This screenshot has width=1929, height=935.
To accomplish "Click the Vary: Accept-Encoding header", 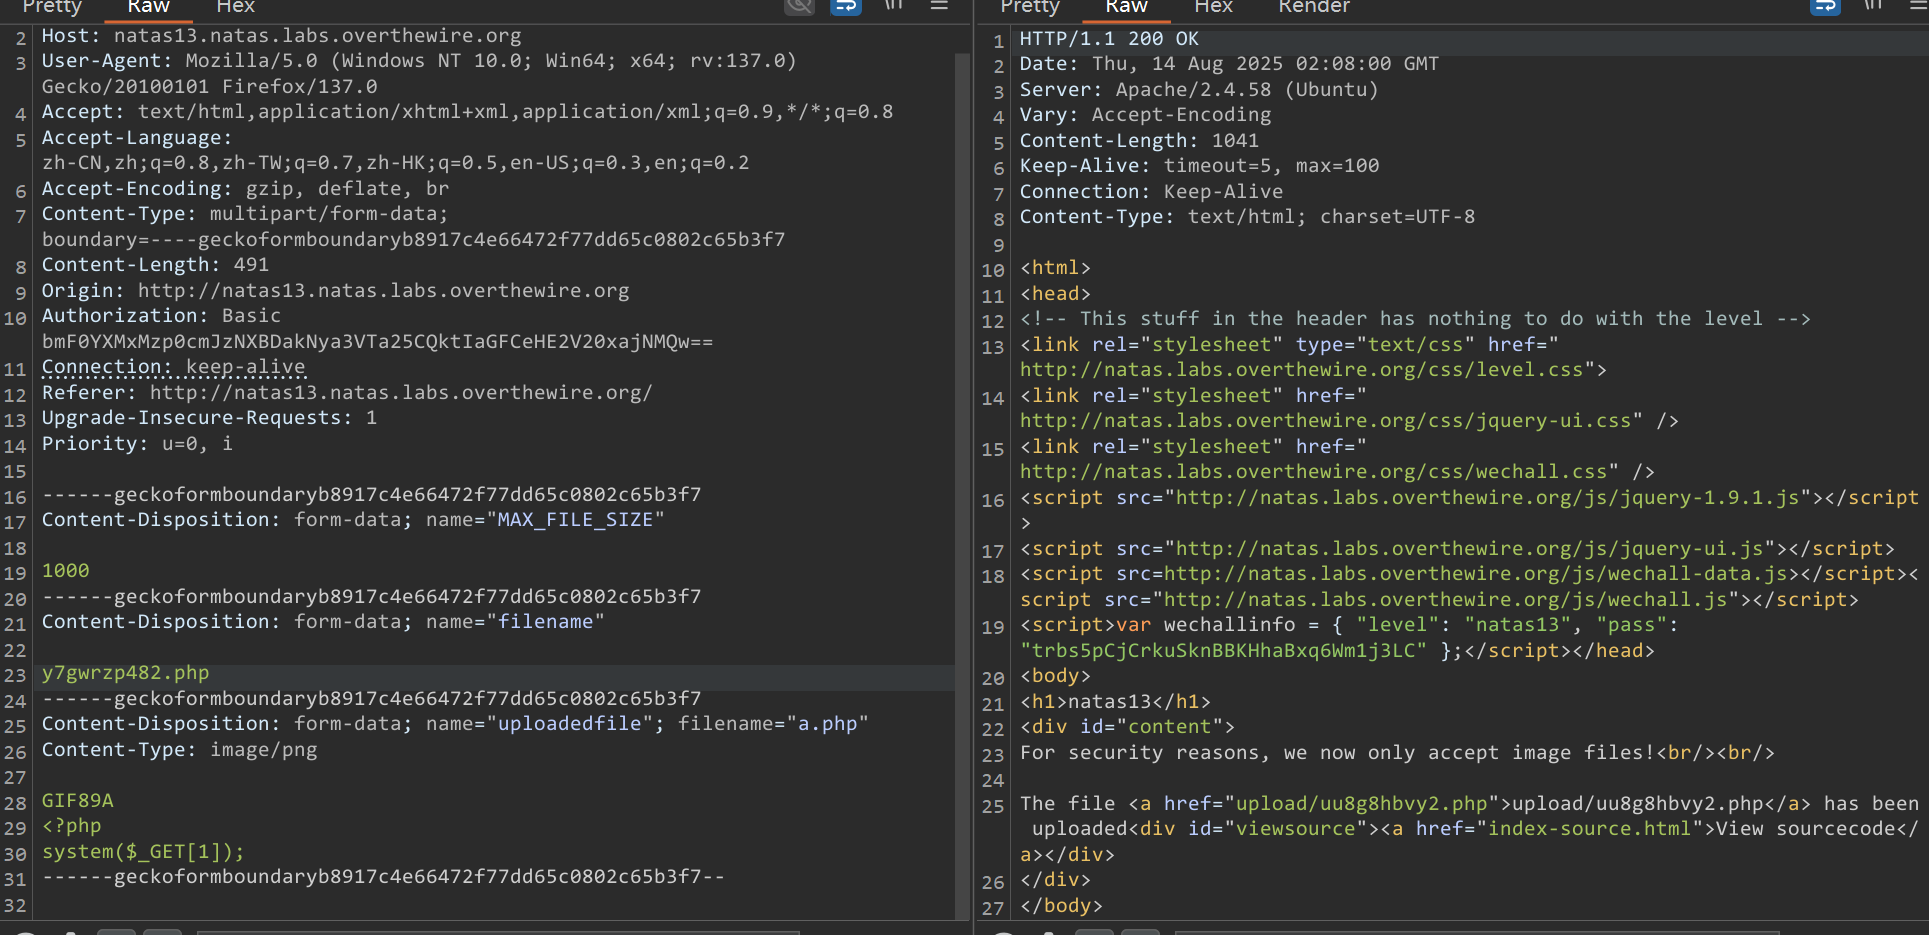I will 1145,115.
